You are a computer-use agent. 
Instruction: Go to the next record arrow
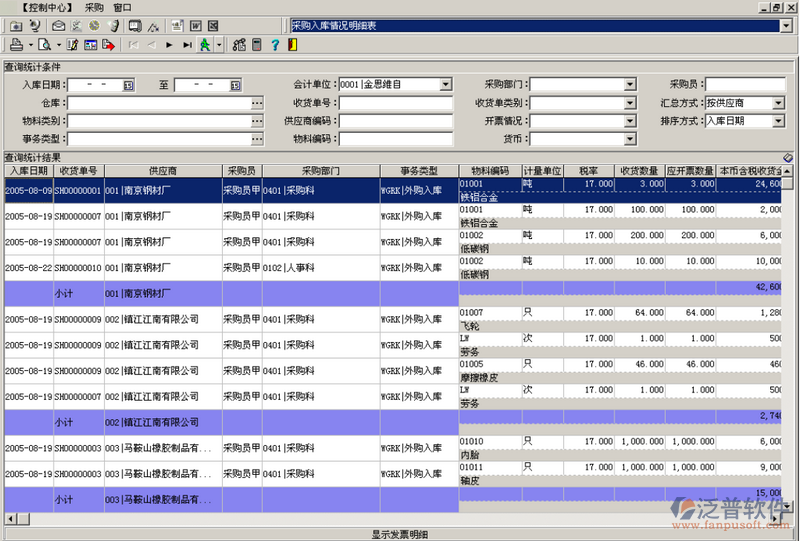[169, 45]
